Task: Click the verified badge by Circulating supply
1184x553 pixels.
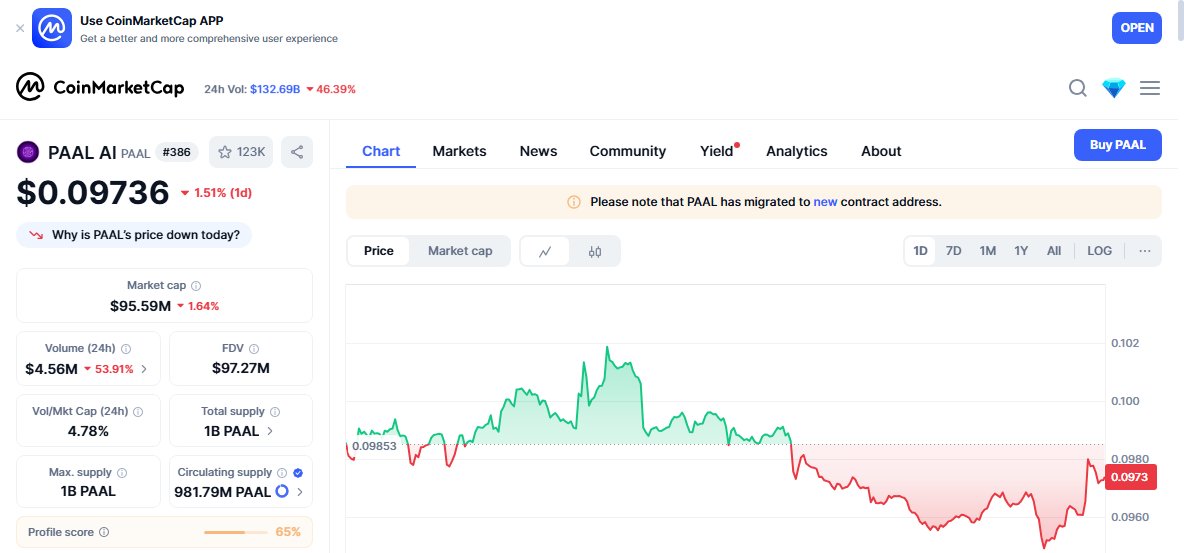Action: tap(298, 473)
